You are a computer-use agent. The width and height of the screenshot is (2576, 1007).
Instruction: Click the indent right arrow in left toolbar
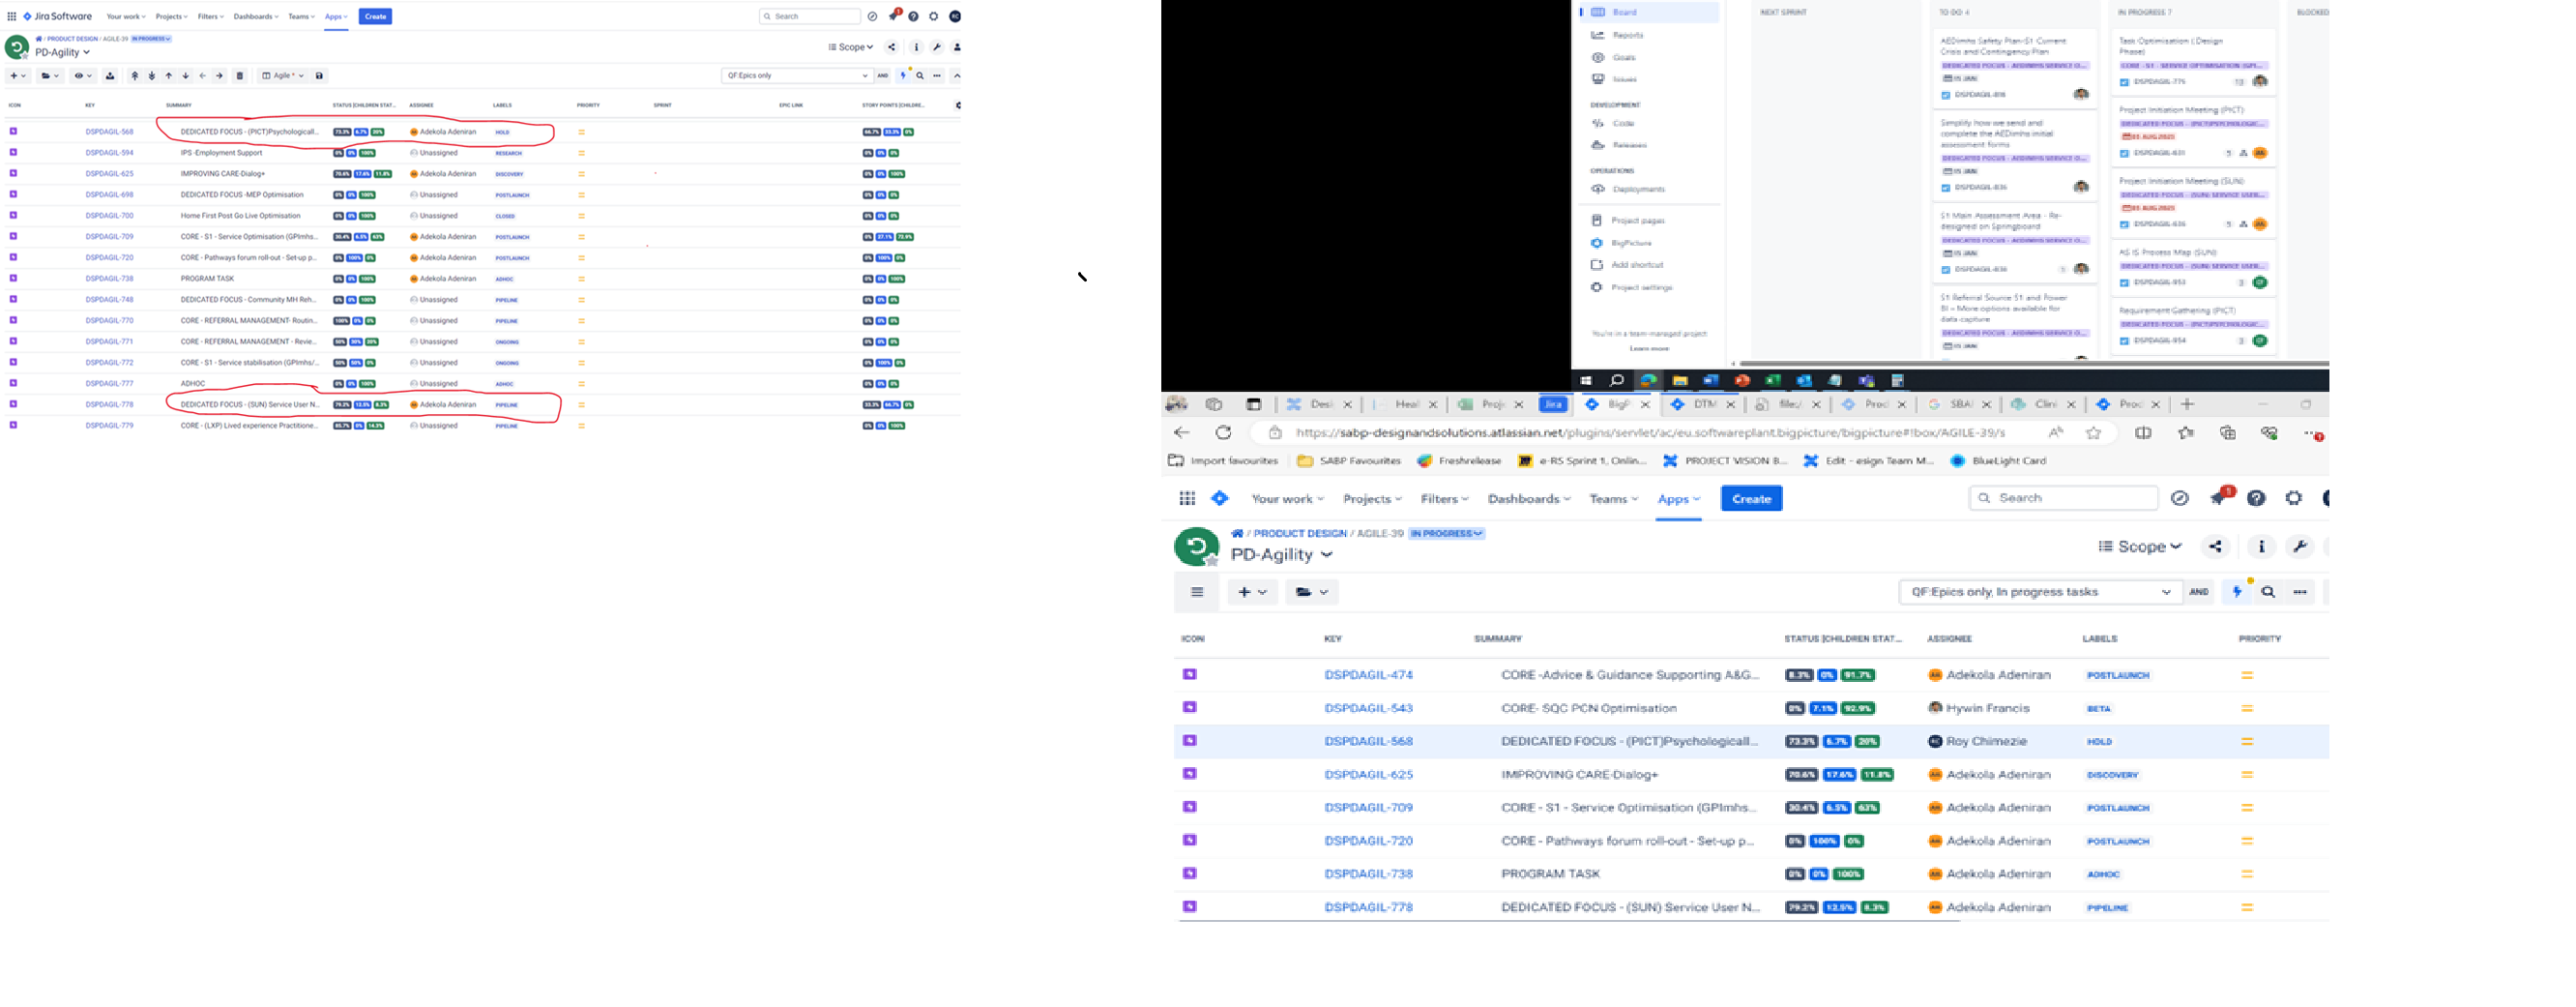point(219,76)
